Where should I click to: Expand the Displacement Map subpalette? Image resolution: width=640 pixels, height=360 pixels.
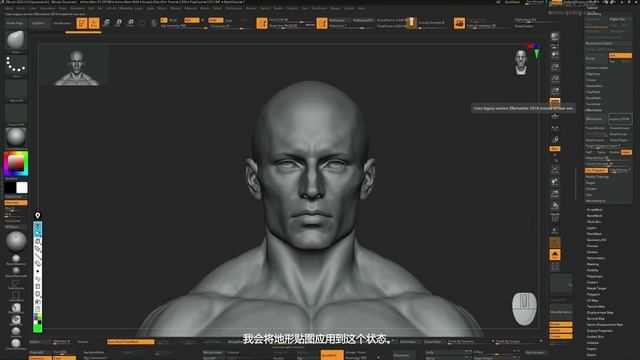coord(600,313)
